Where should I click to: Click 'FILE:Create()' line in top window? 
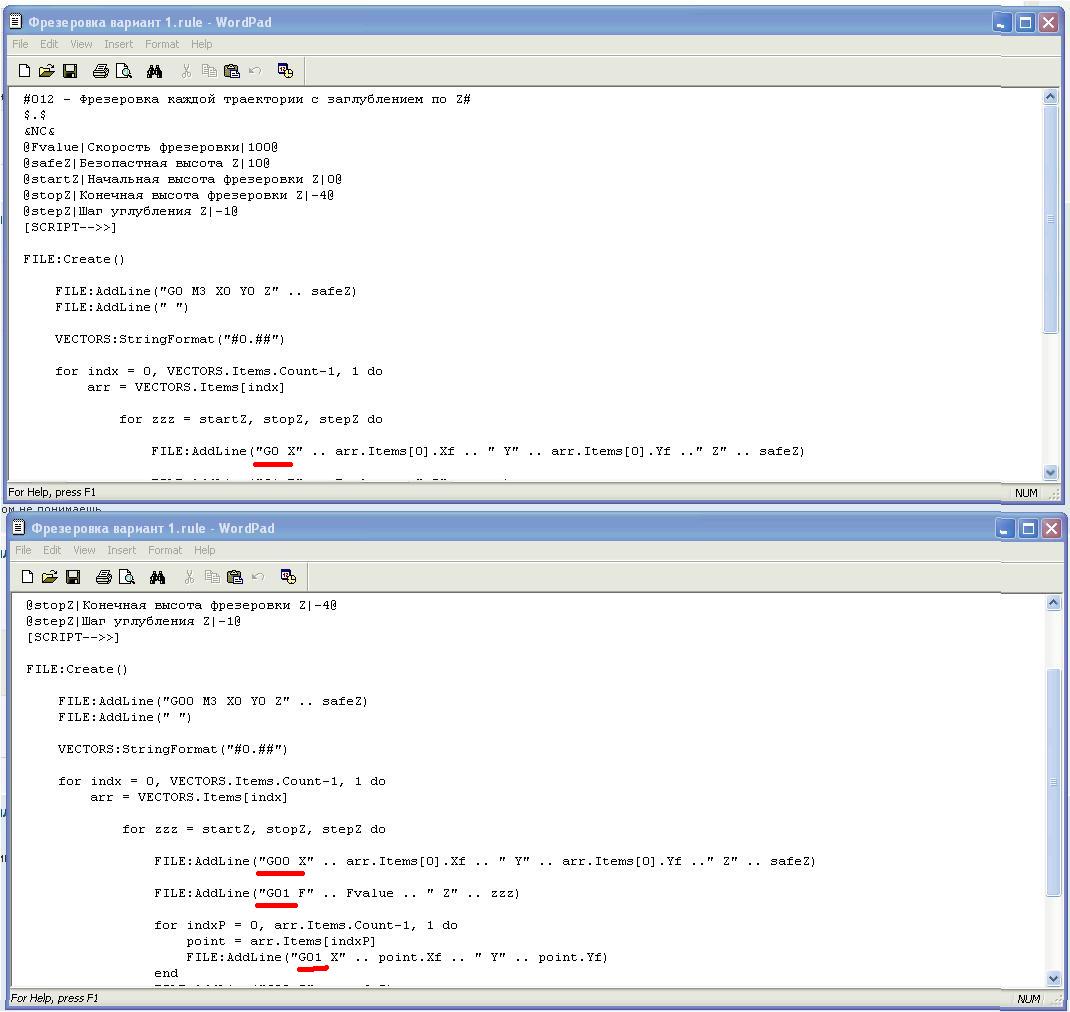74,259
